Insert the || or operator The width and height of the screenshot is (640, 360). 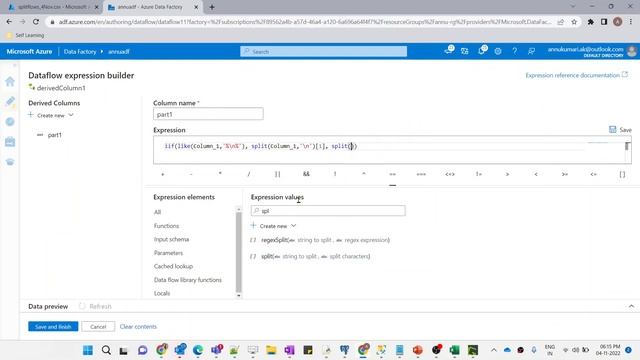click(278, 174)
